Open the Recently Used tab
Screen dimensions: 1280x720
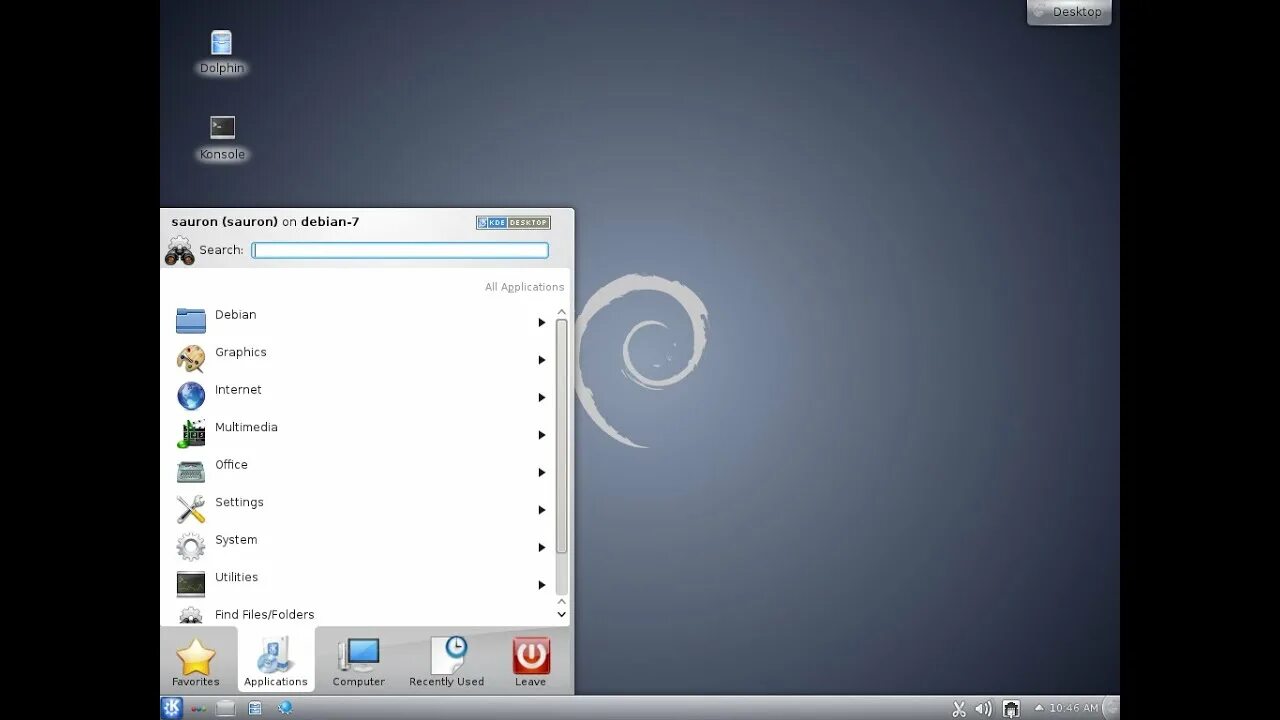pos(446,661)
